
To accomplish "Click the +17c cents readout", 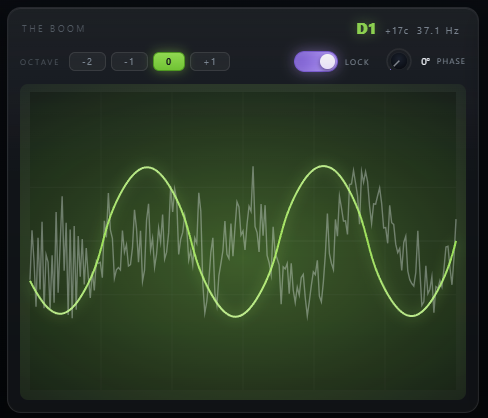I will (x=397, y=31).
